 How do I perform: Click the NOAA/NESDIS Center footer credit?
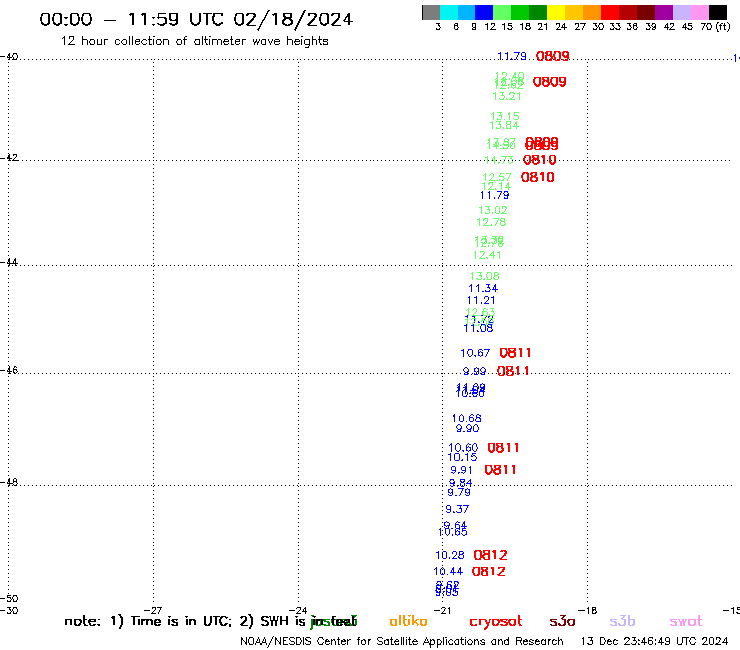pos(402,642)
